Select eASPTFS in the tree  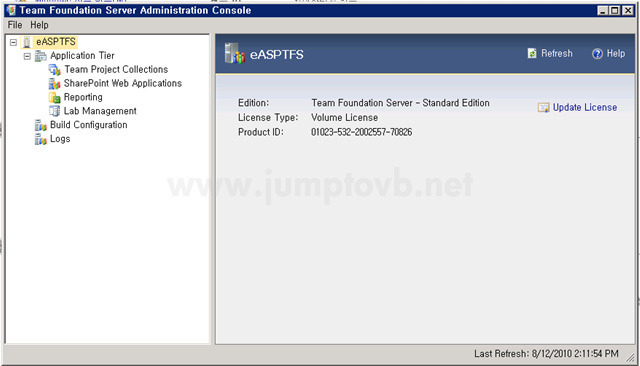(x=56, y=42)
